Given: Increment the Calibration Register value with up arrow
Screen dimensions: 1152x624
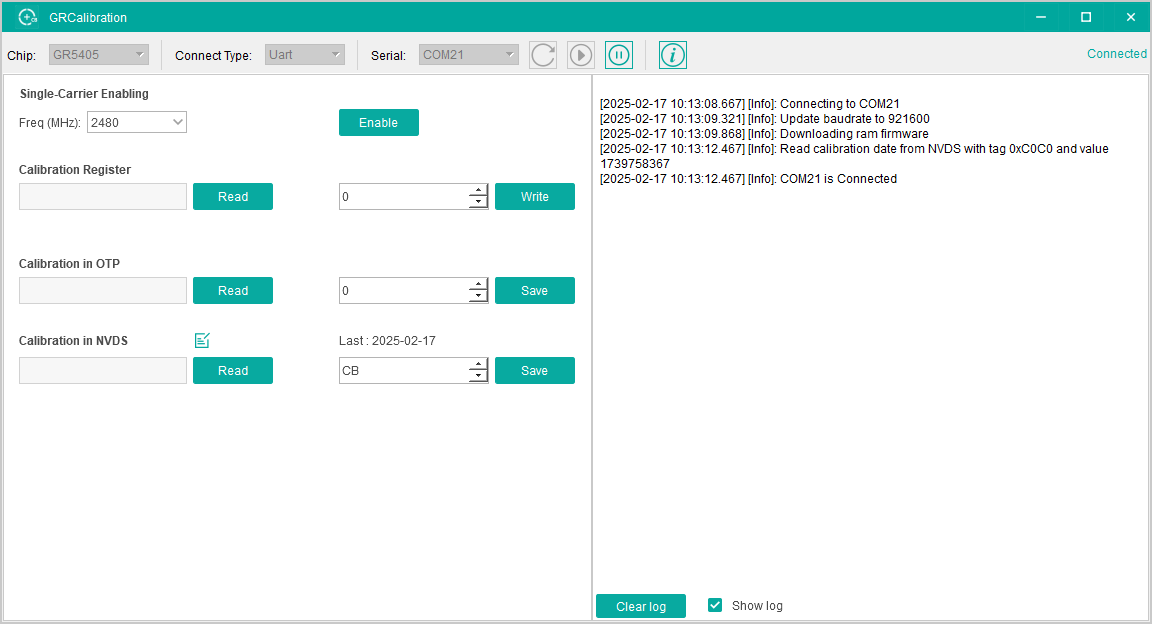Looking at the screenshot, I should tap(478, 191).
